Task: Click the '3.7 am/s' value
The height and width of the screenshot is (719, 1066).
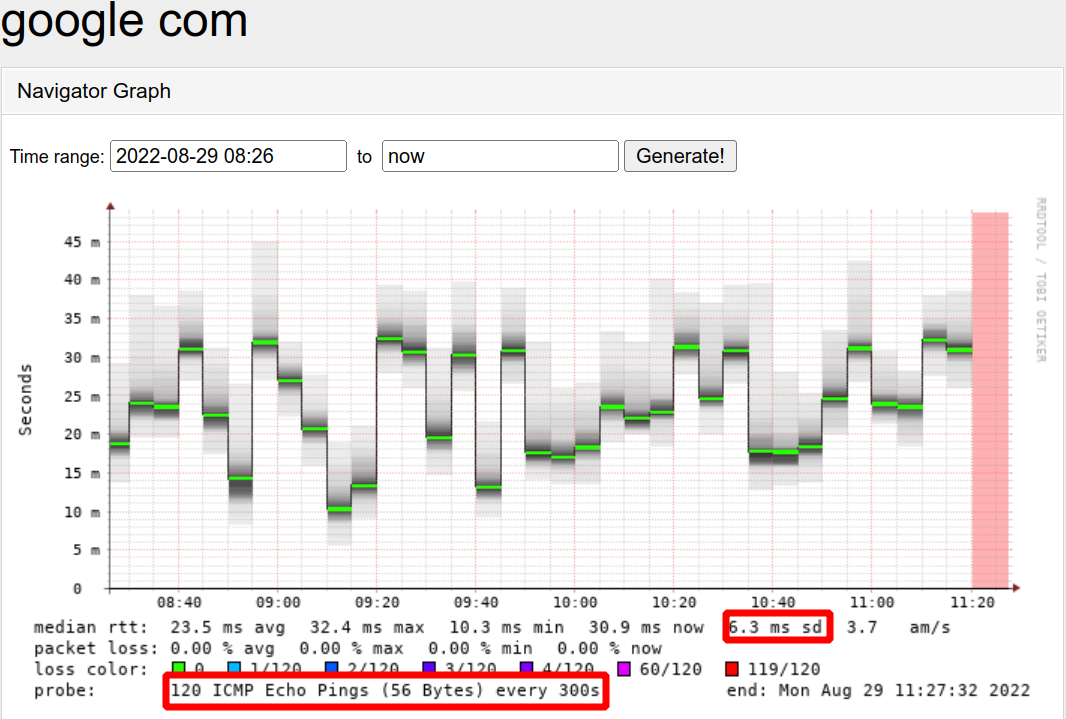Action: (x=898, y=627)
